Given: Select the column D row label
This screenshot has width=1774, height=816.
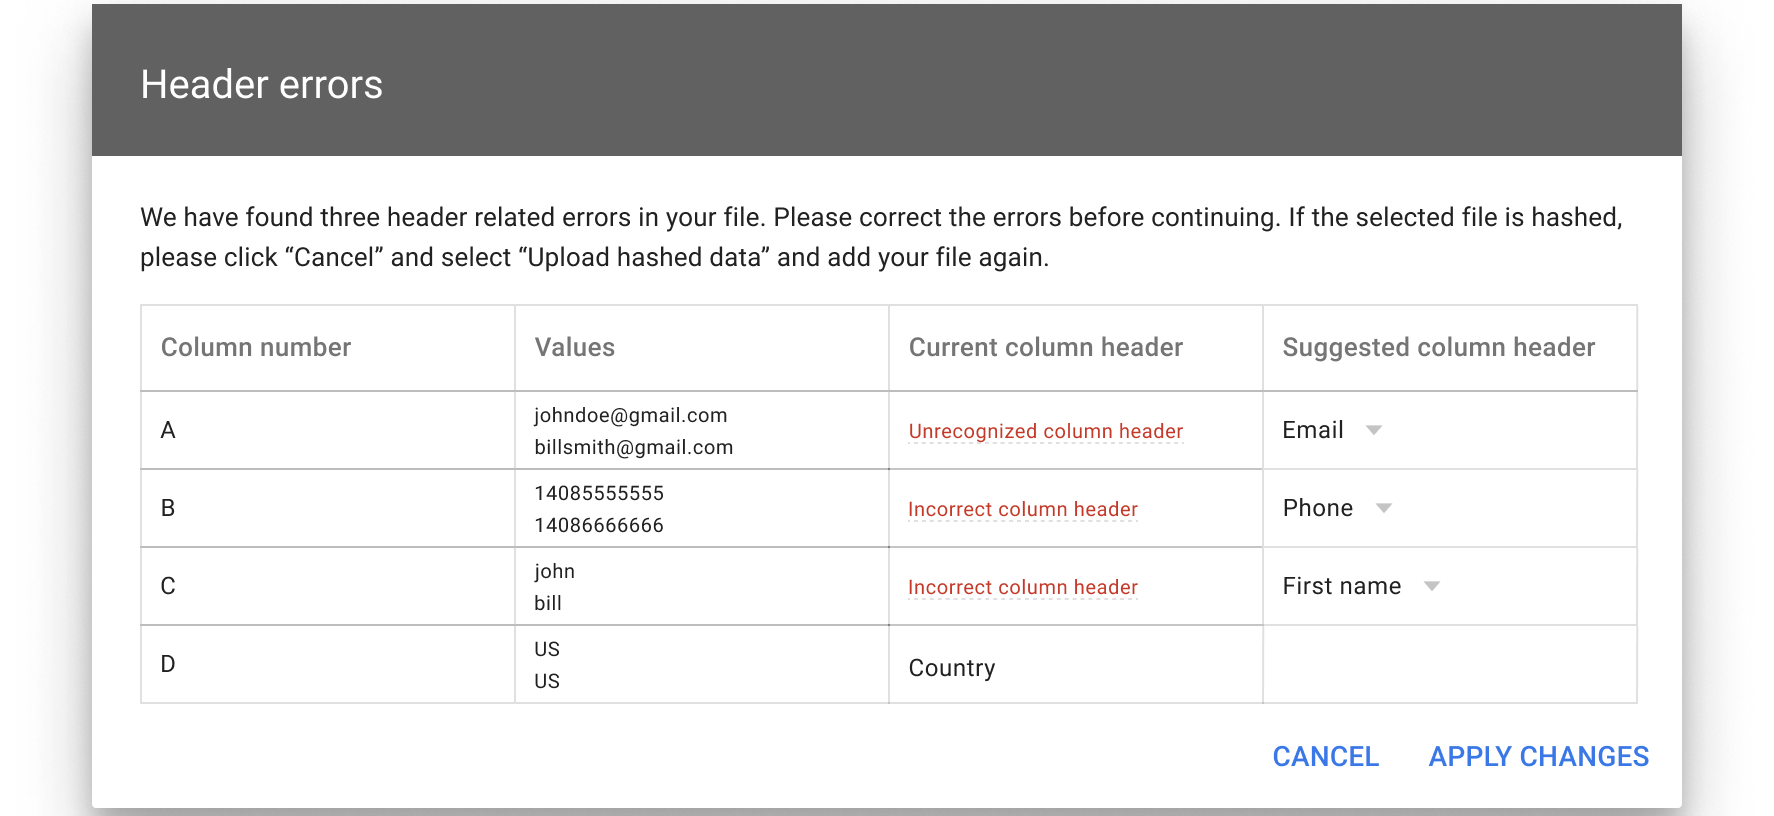Looking at the screenshot, I should point(168,664).
